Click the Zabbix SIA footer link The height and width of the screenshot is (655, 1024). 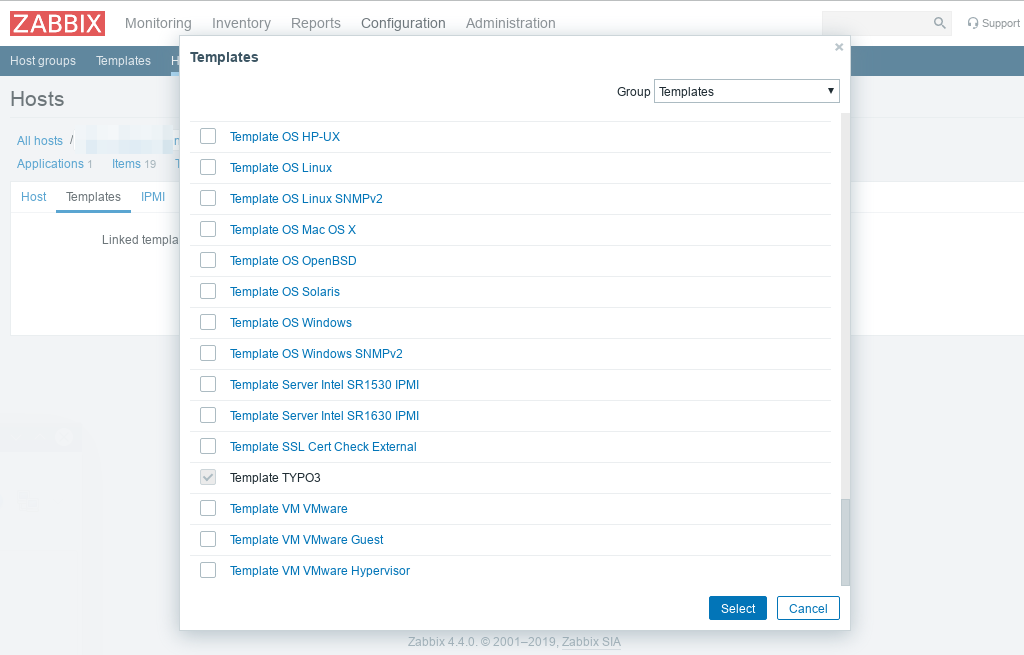pos(591,642)
